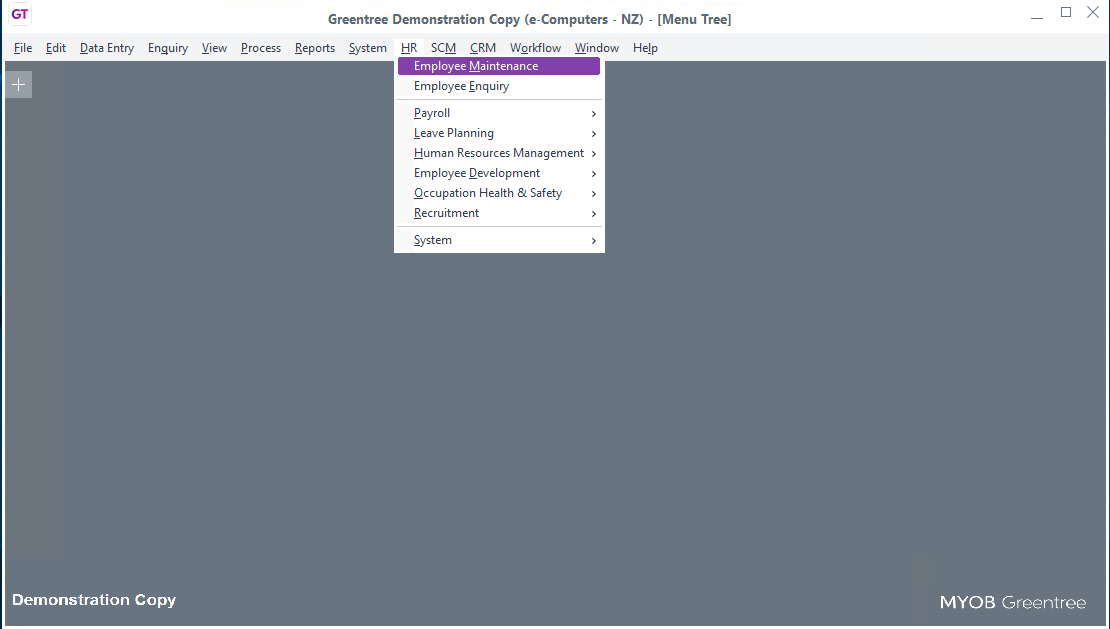The height and width of the screenshot is (629, 1110).
Task: Click the plus icon to add a tab
Action: click(18, 85)
